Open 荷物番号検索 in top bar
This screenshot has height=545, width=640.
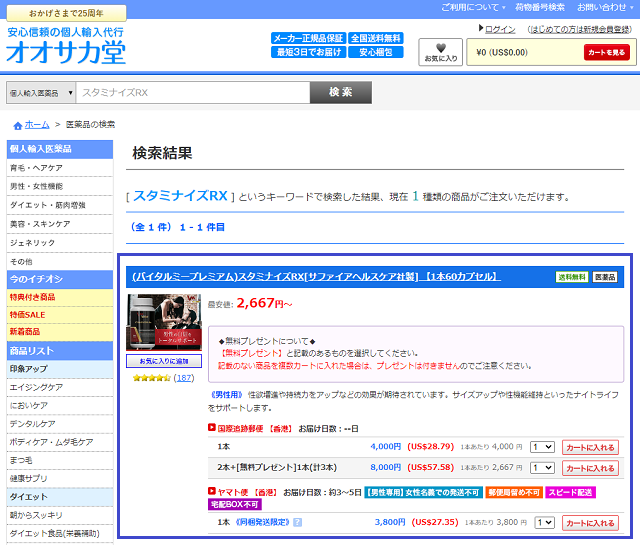point(540,7)
